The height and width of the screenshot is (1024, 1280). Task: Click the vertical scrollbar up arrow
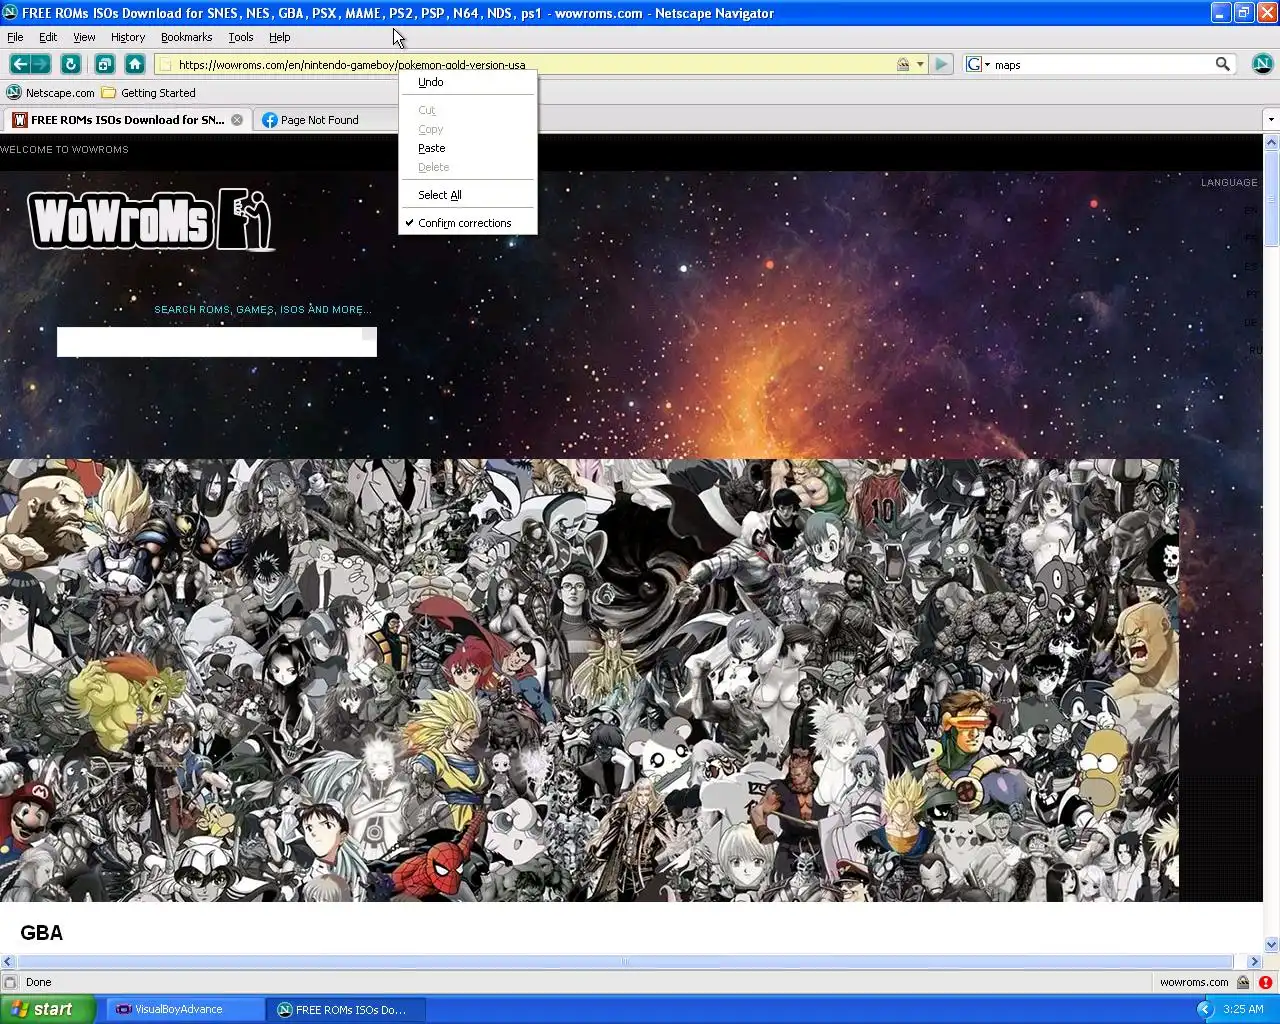[1271, 141]
